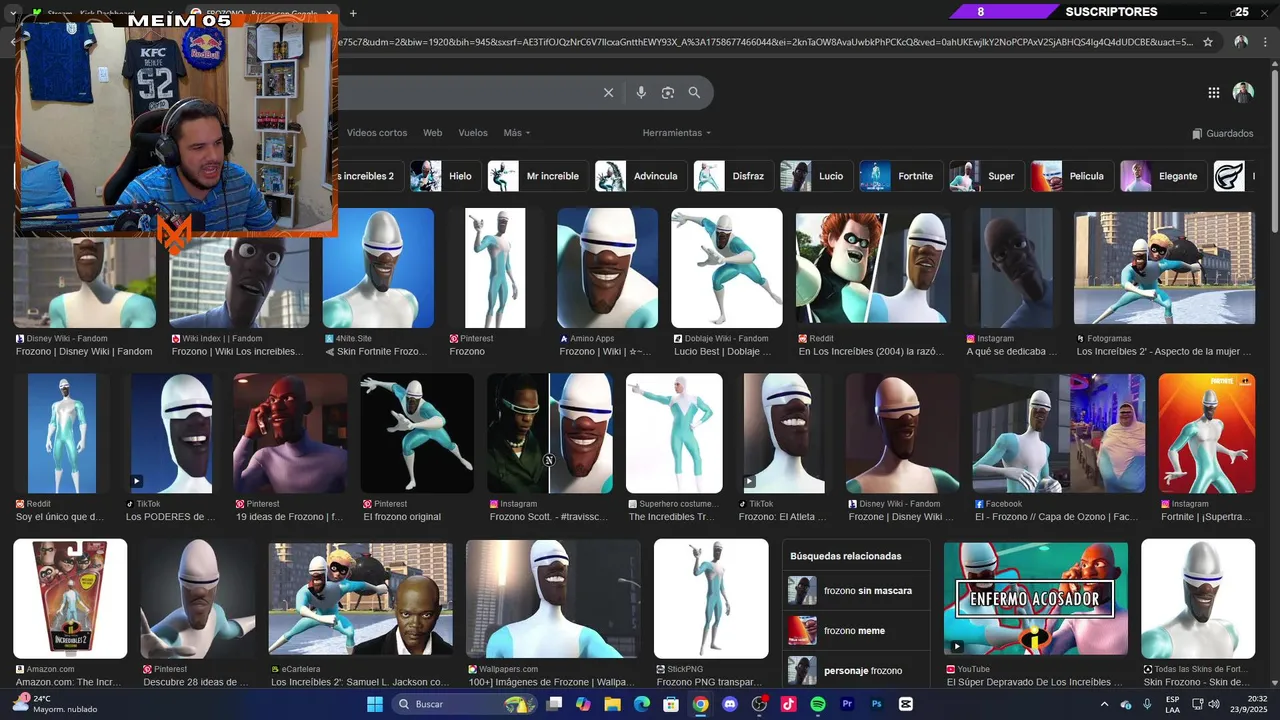Open the eCartelera Samuel L. Jackson image
The height and width of the screenshot is (720, 1280).
360,598
